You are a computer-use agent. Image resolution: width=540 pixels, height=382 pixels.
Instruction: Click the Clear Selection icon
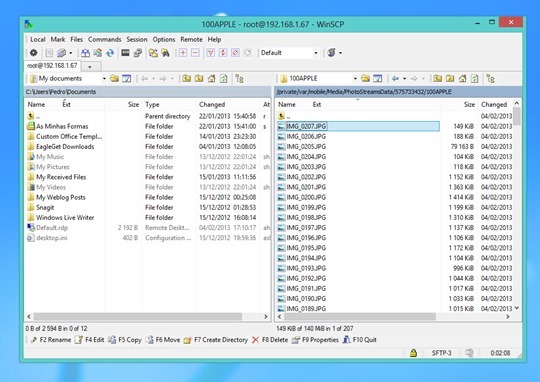pyautogui.click(x=236, y=53)
